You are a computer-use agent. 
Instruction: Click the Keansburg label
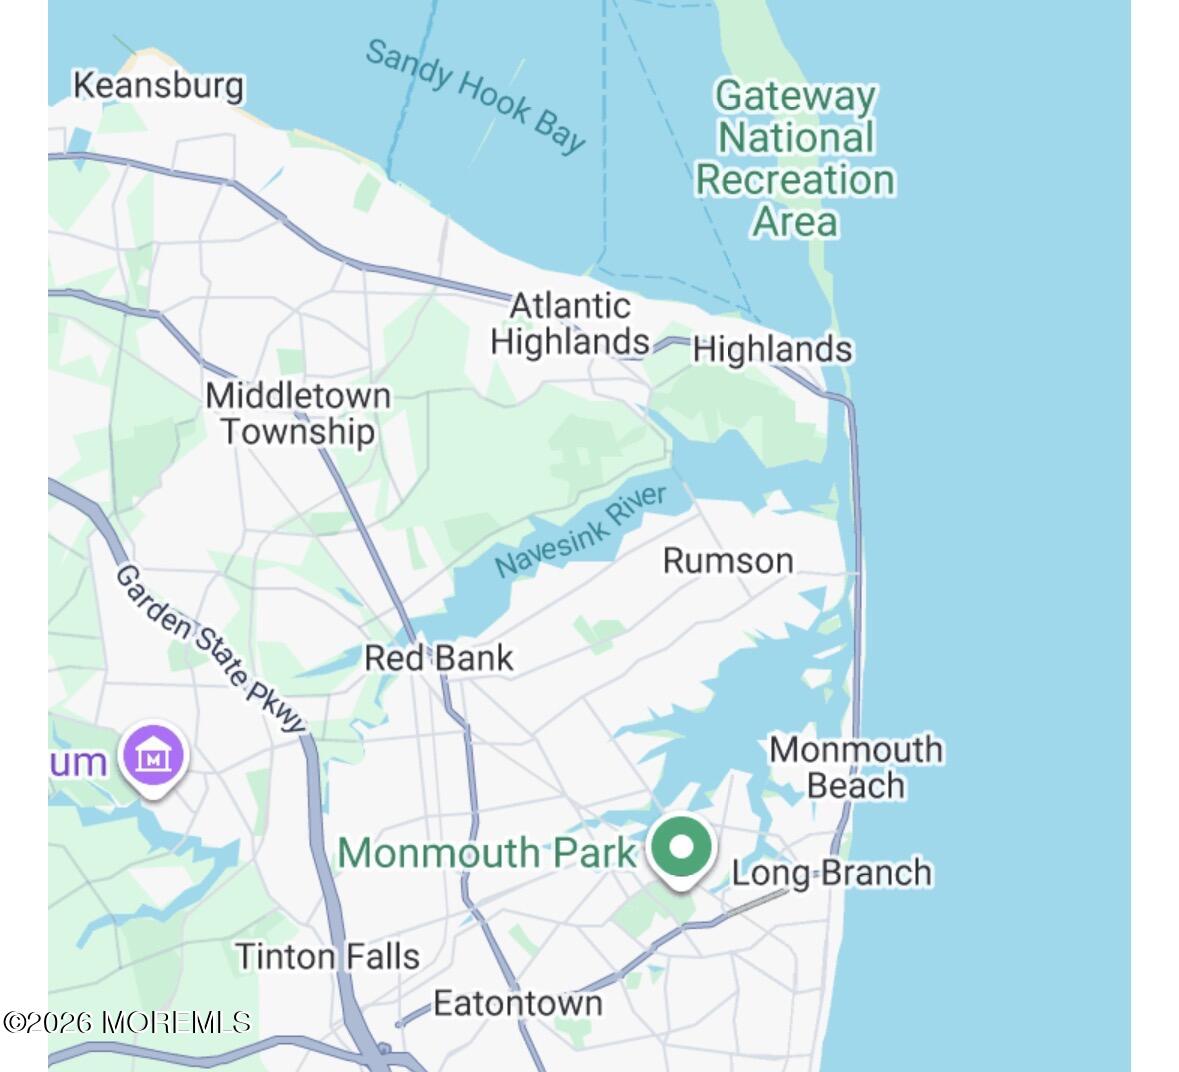[159, 85]
